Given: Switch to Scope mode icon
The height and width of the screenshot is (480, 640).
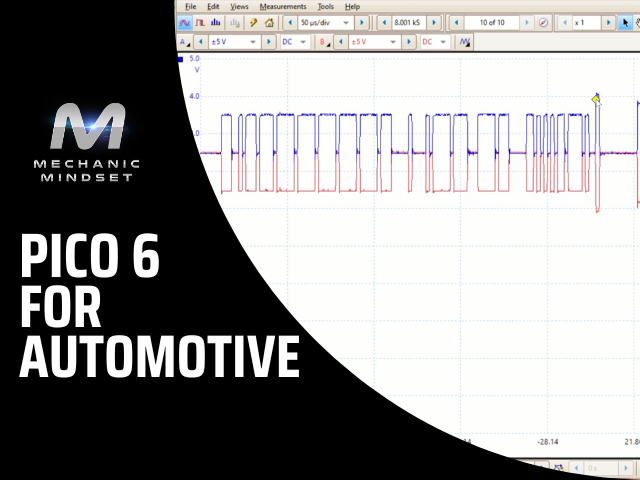Looking at the screenshot, I should click(x=184, y=22).
